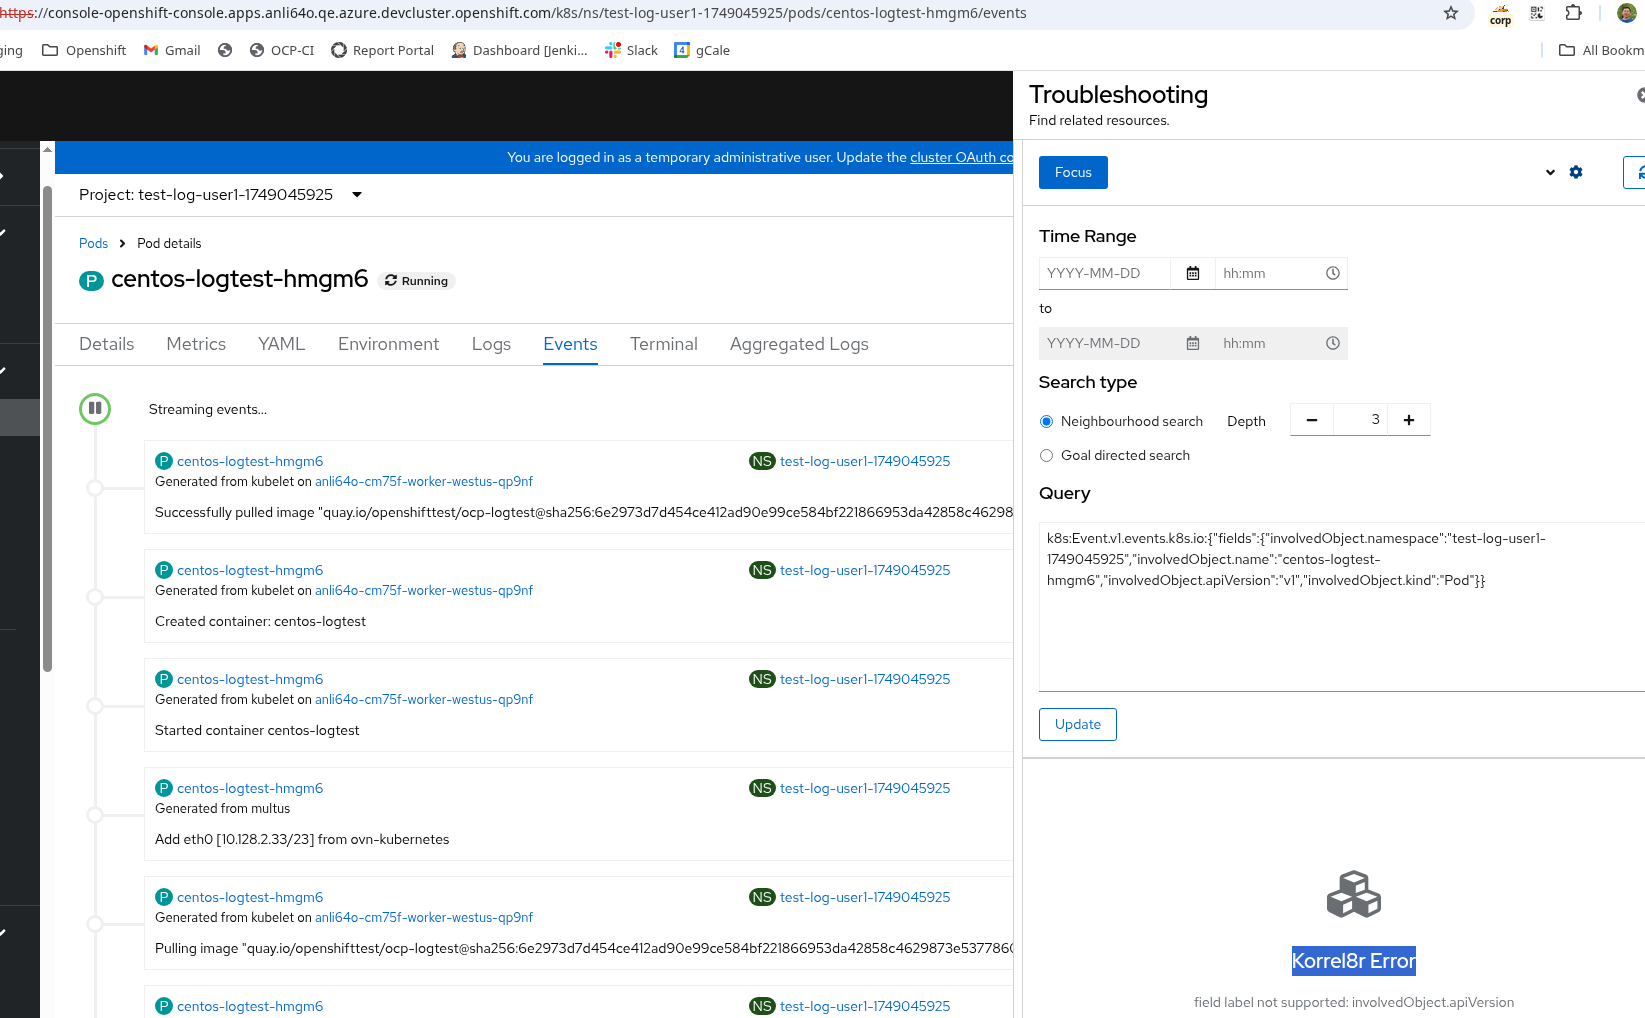Viewport: 1645px width, 1018px height.
Task: Open the YAML tab
Action: click(282, 344)
